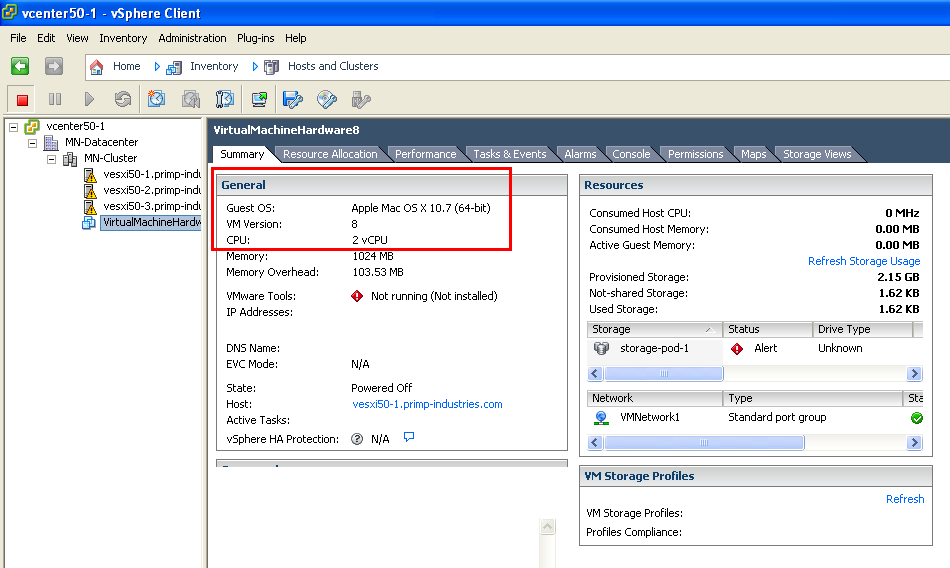Click the USB device connect icon
This screenshot has height=568, width=950.
[x=361, y=99]
